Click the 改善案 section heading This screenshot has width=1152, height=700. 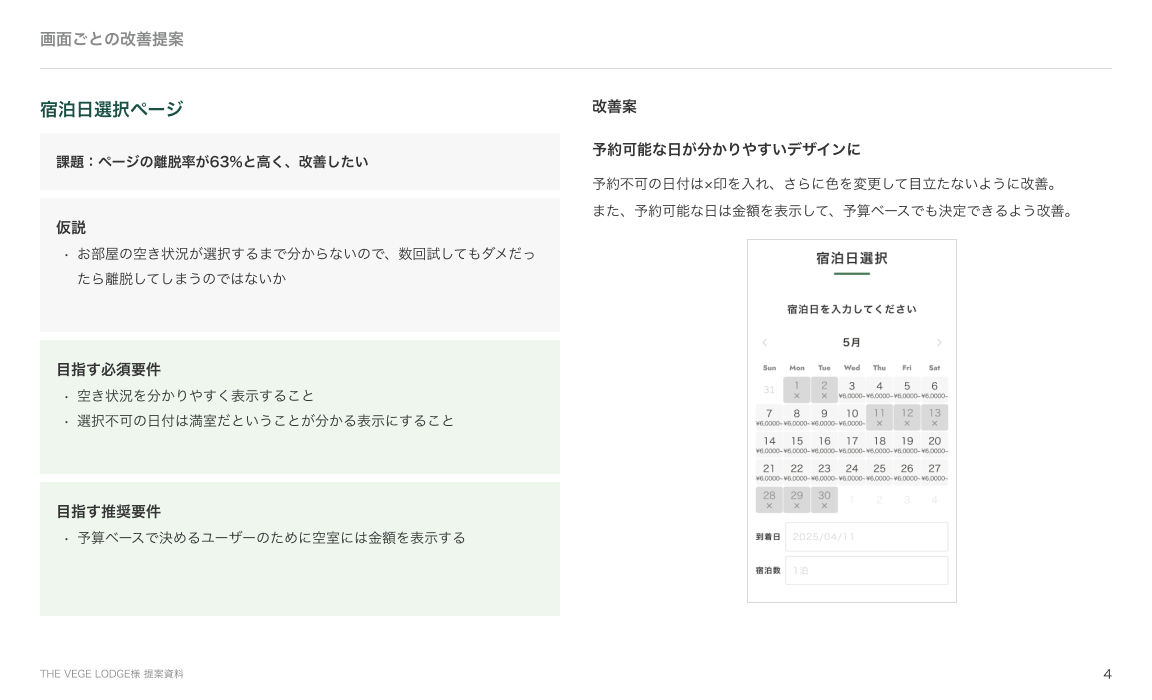pos(614,107)
